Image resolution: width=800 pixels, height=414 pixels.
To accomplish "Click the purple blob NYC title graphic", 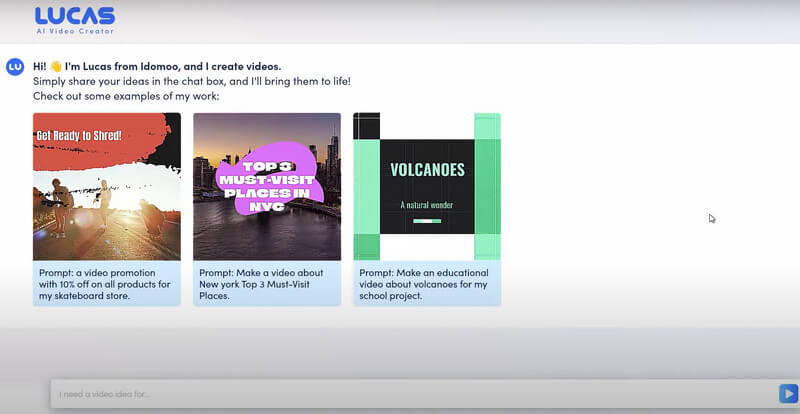I will click(268, 180).
